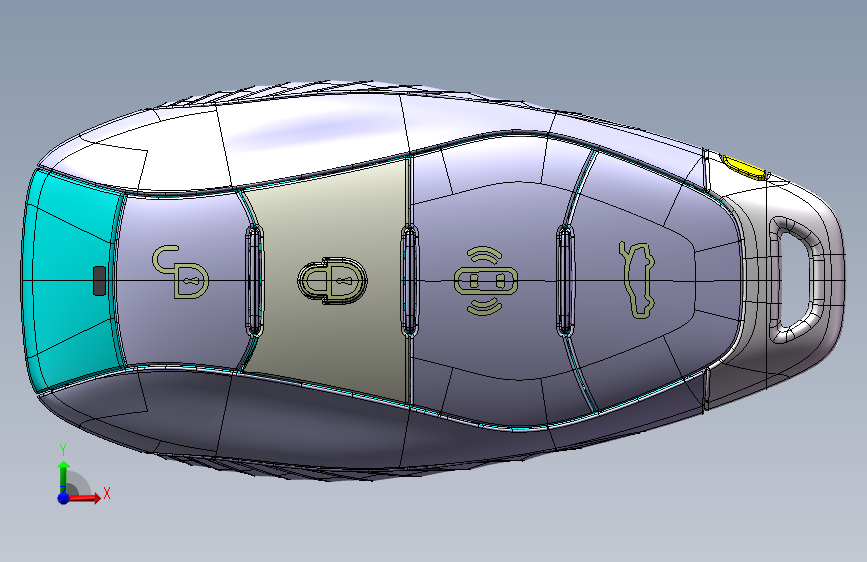Pick the car alarm signal symbol

[x=485, y=281]
